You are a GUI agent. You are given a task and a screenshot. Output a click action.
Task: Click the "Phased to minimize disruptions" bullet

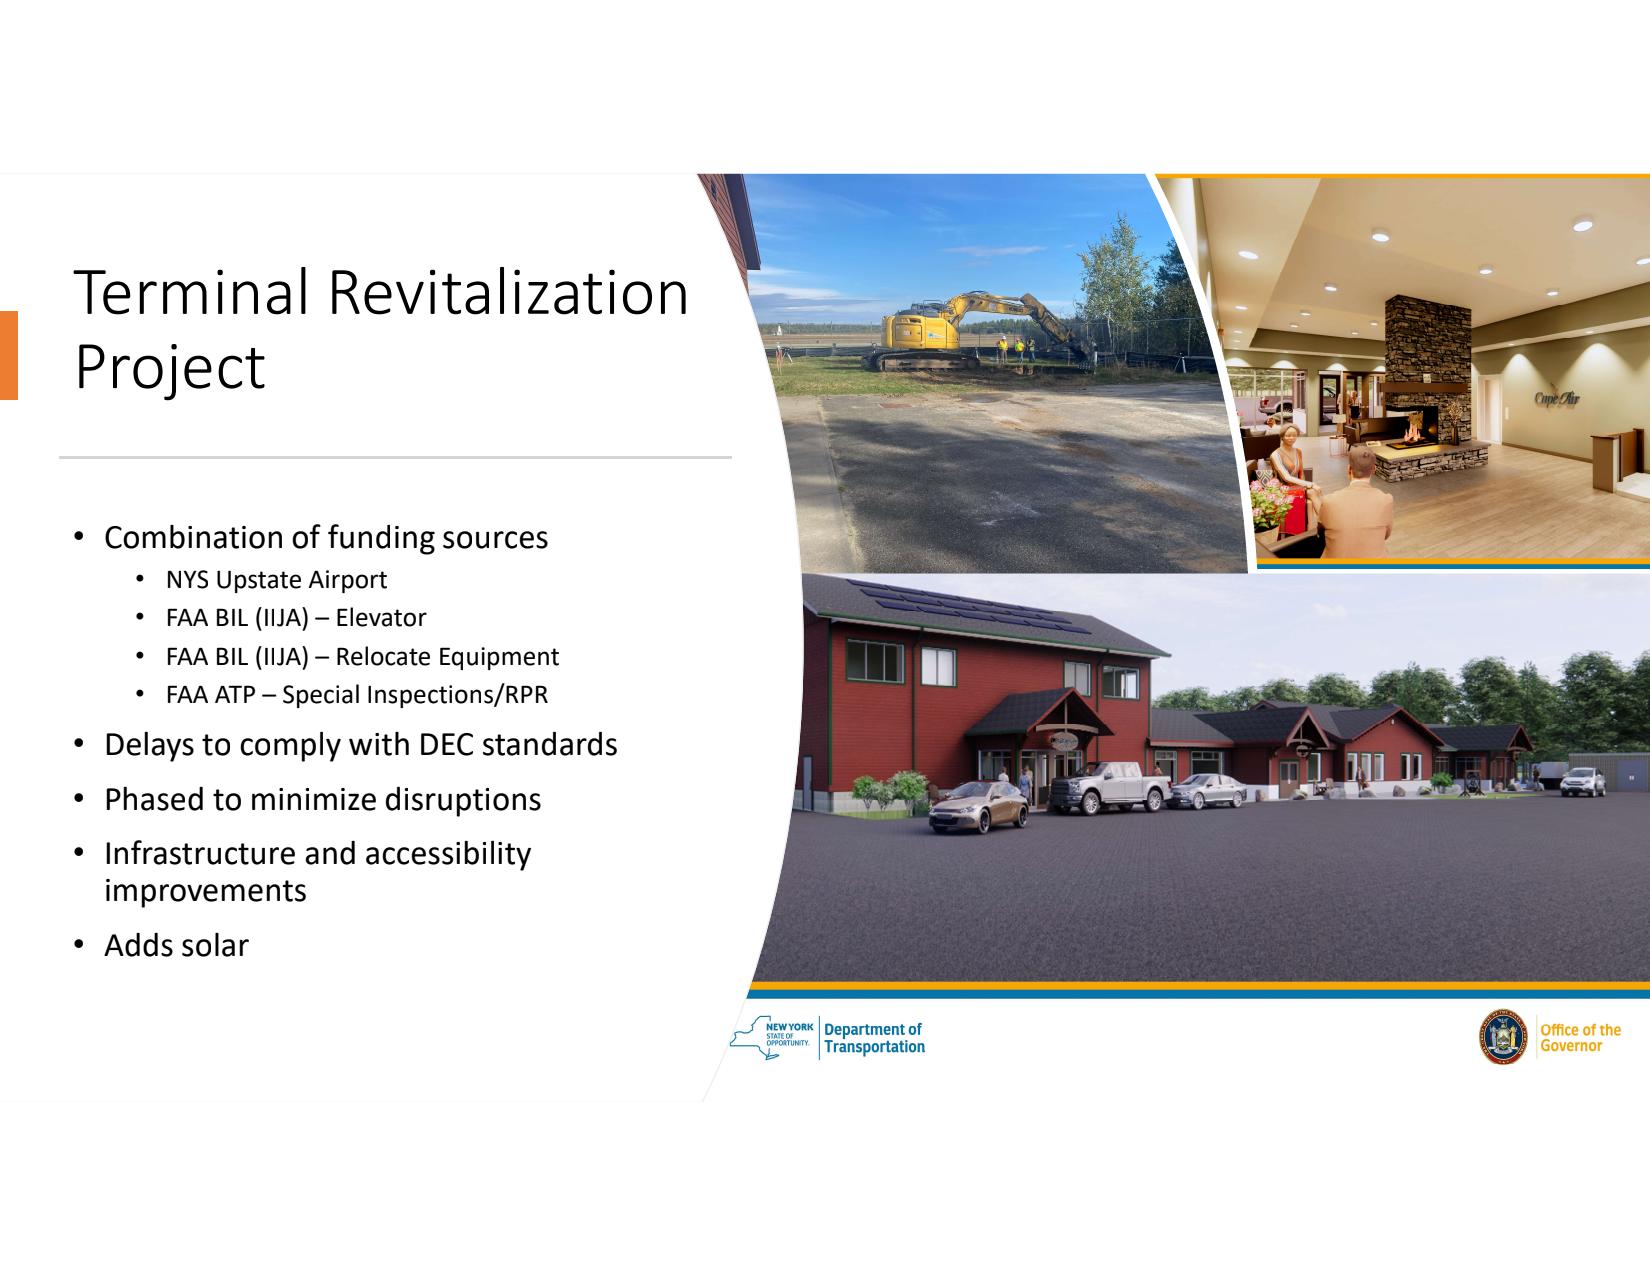click(322, 800)
